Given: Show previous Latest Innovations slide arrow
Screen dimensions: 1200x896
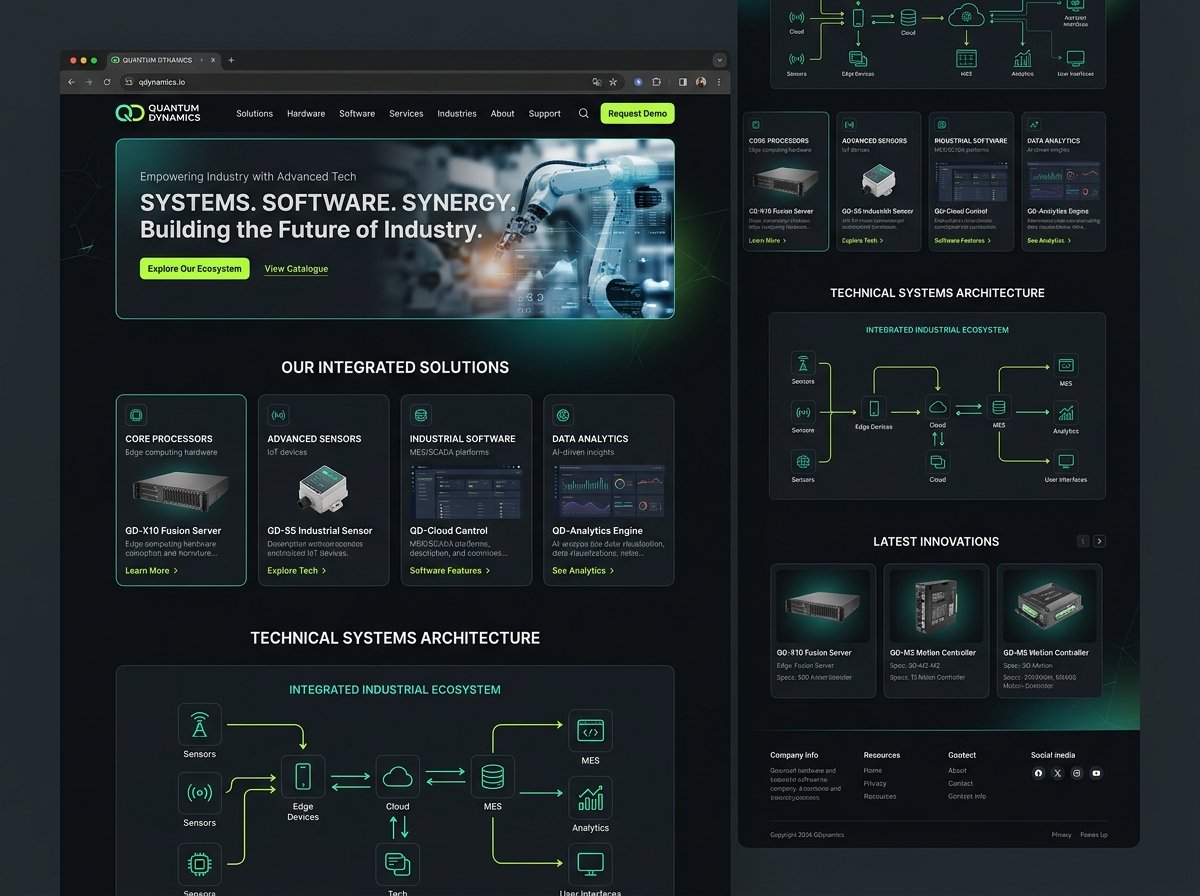Looking at the screenshot, I should click(1083, 541).
